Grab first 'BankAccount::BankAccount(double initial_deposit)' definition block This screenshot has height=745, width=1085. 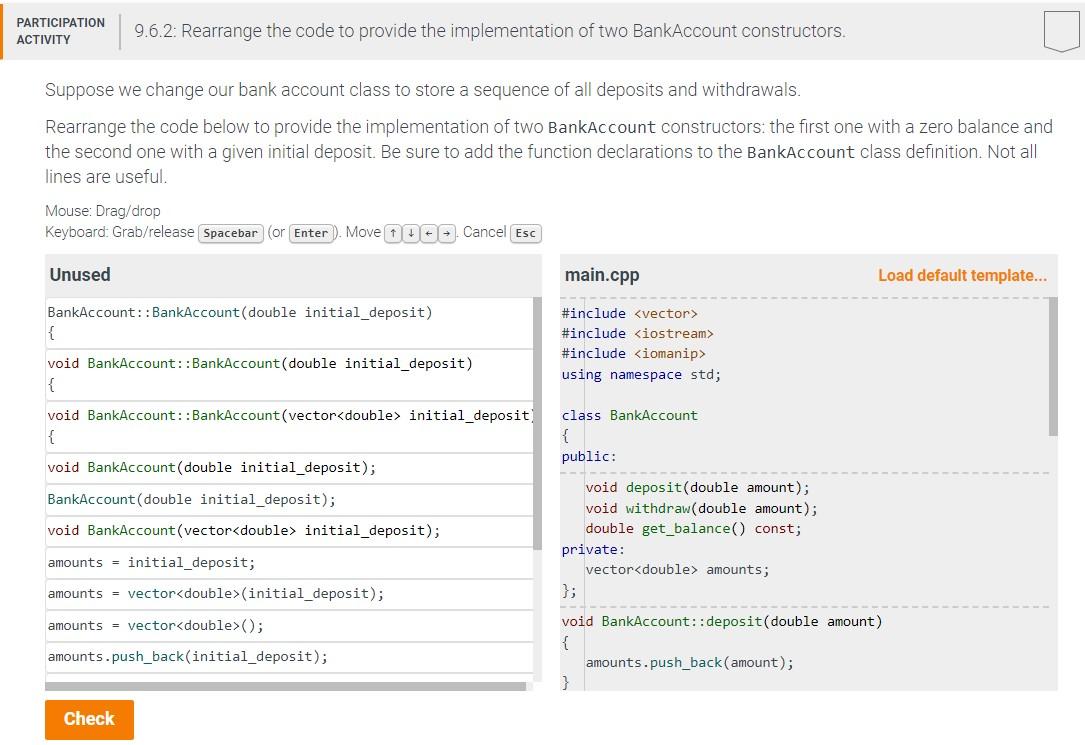[x=240, y=322]
